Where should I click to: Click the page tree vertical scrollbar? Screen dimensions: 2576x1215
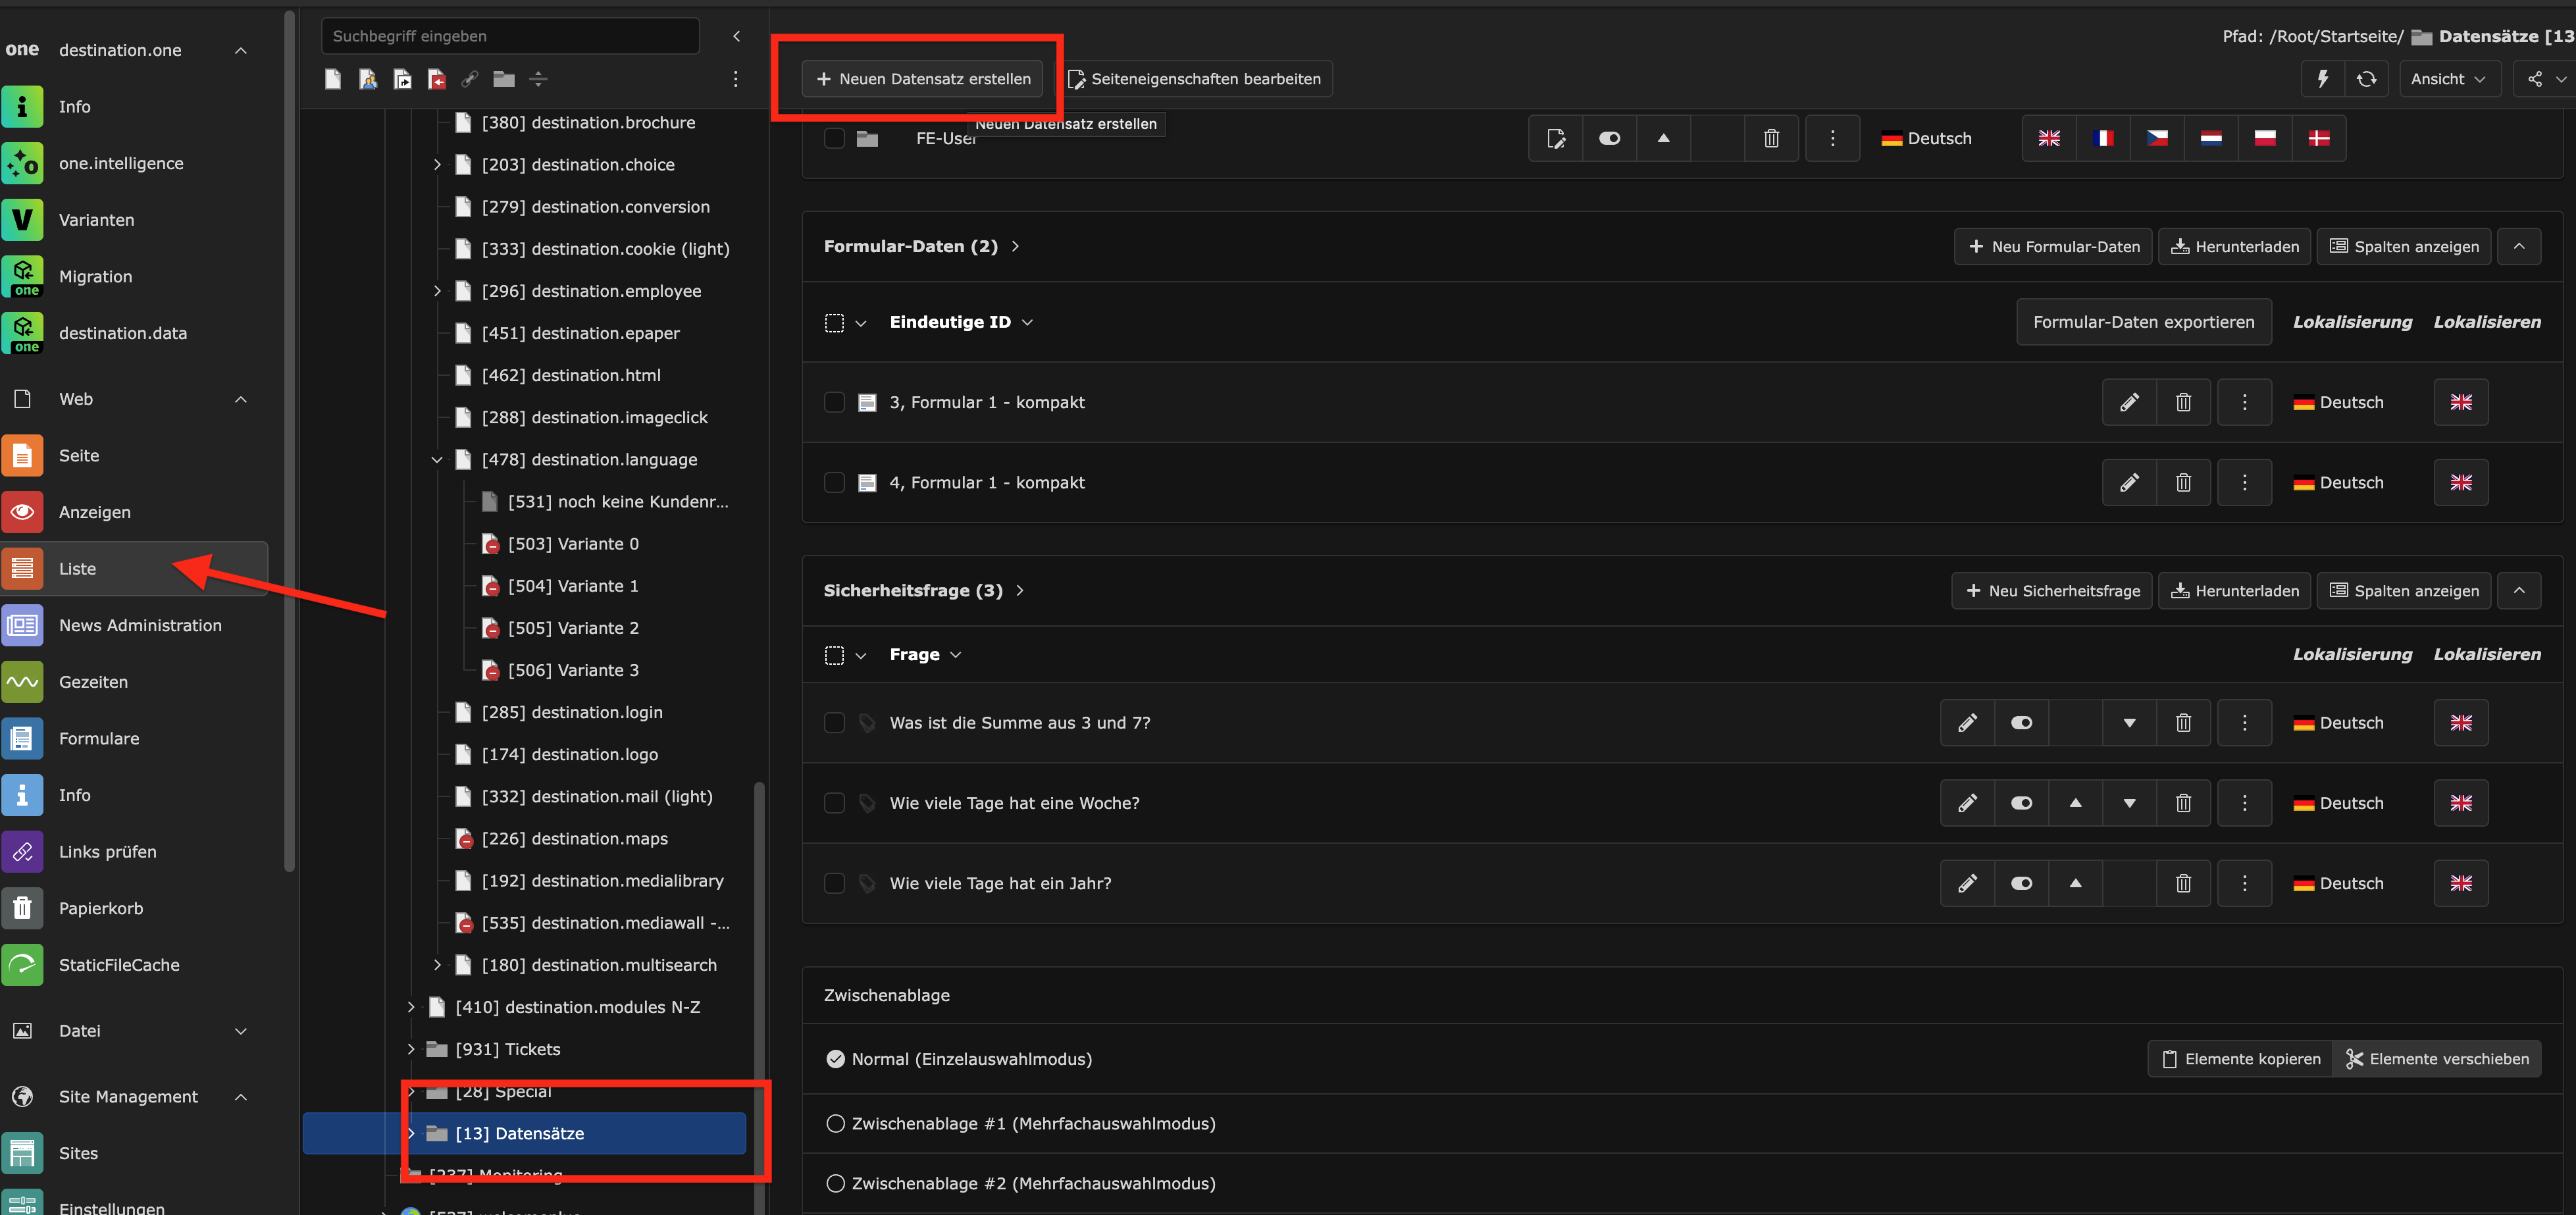[759, 950]
